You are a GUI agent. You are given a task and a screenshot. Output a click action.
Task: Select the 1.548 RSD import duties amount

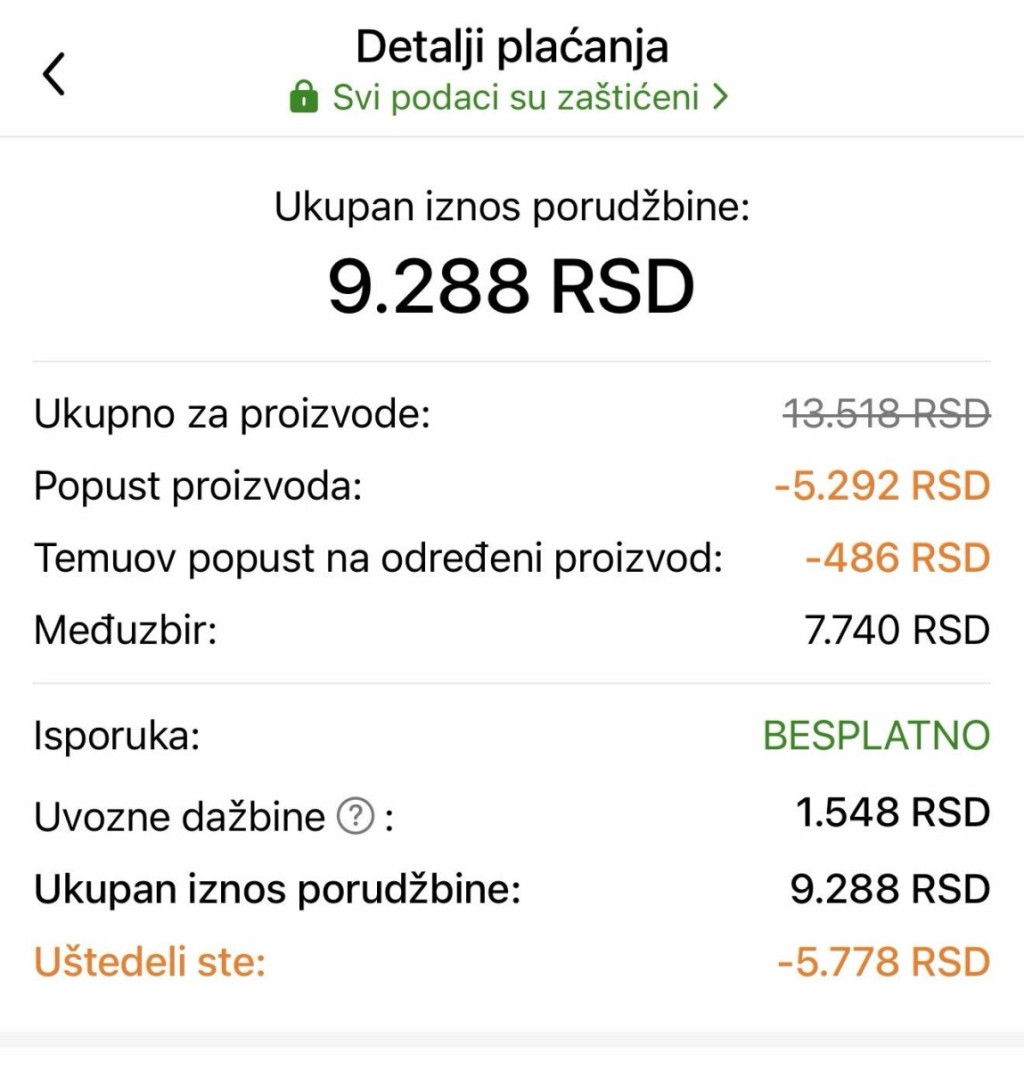(x=893, y=812)
